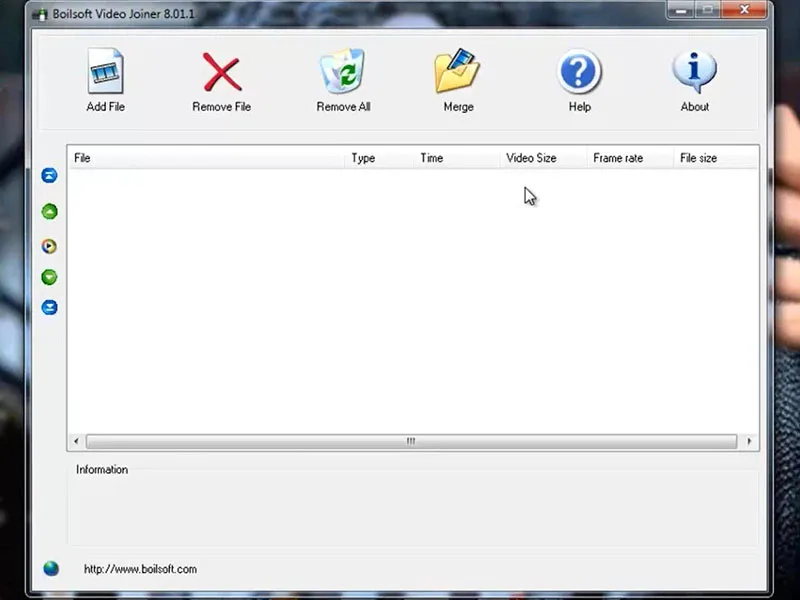This screenshot has height=600, width=800.
Task: Sort by the File size column header
Action: pyautogui.click(x=716, y=158)
